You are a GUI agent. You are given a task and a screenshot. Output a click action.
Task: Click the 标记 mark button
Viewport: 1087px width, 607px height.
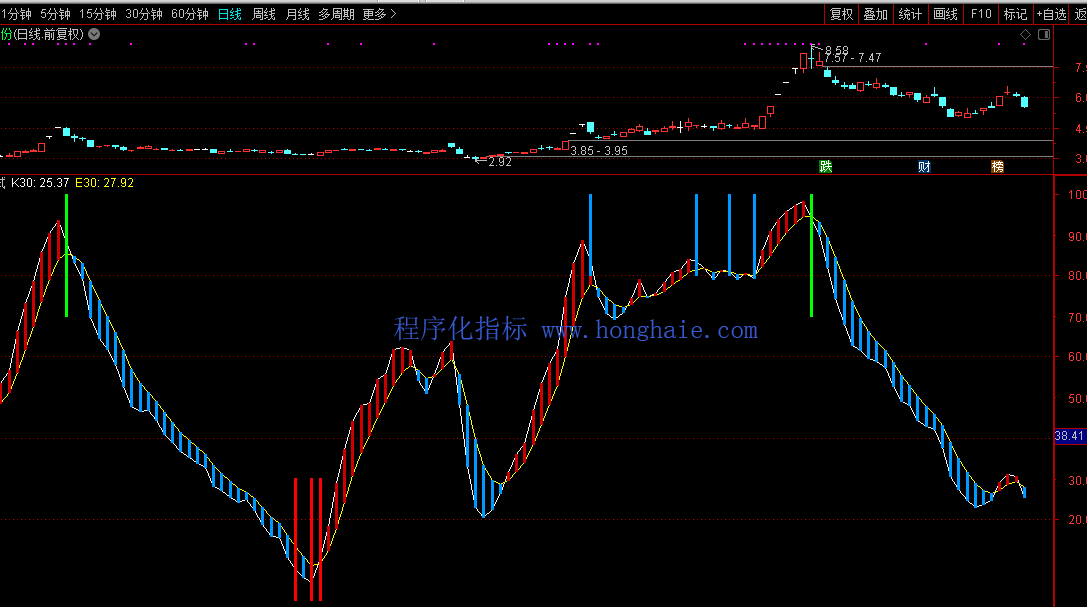[x=1015, y=14]
